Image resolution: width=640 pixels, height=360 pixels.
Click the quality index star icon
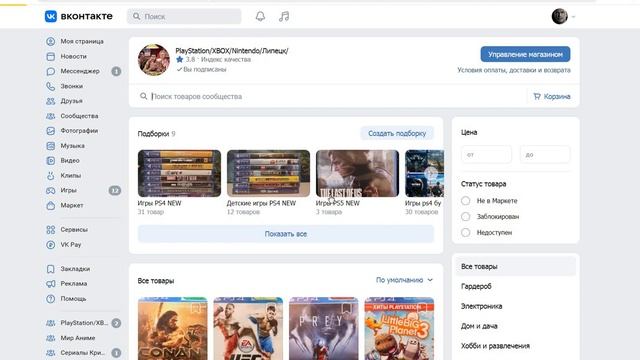180,60
